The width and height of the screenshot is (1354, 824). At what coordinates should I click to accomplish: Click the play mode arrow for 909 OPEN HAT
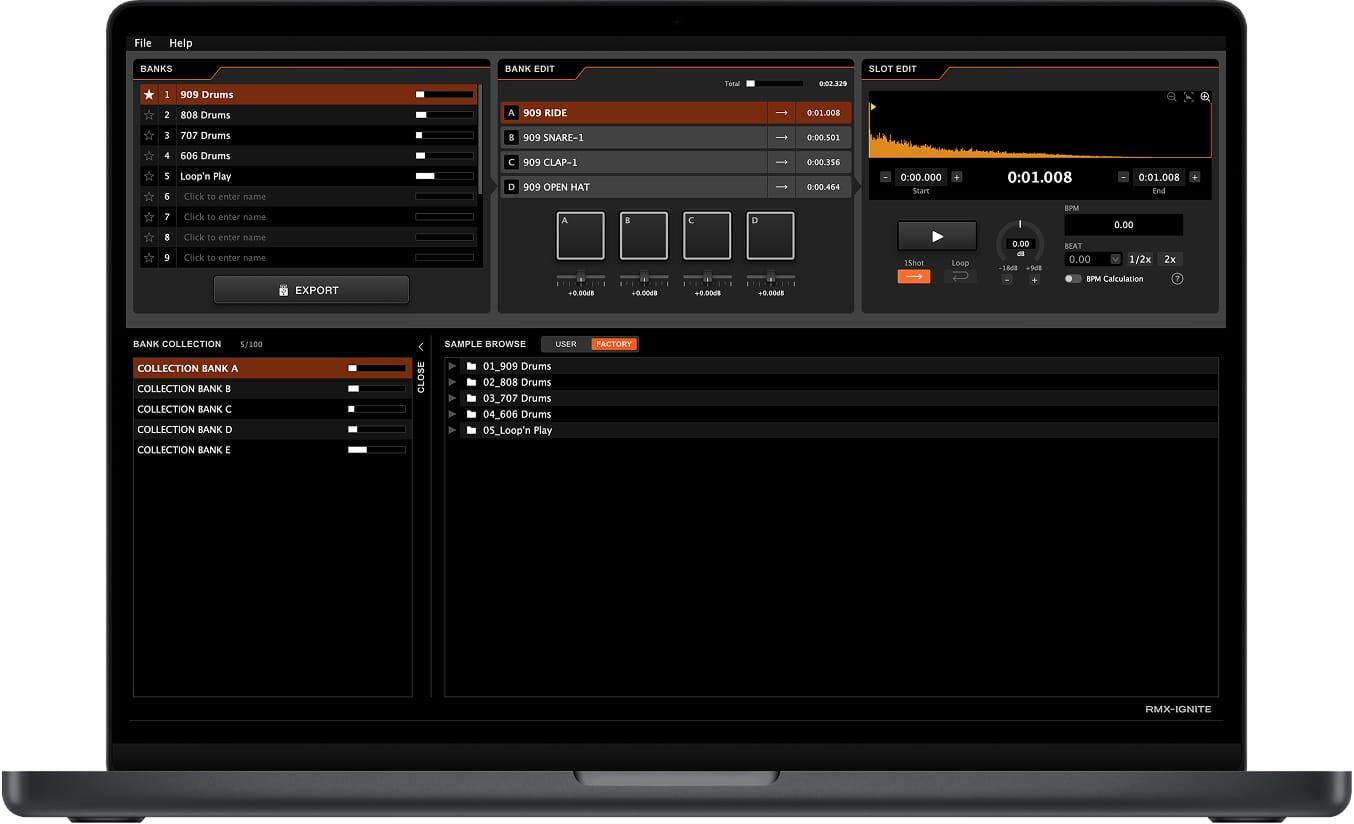[782, 187]
